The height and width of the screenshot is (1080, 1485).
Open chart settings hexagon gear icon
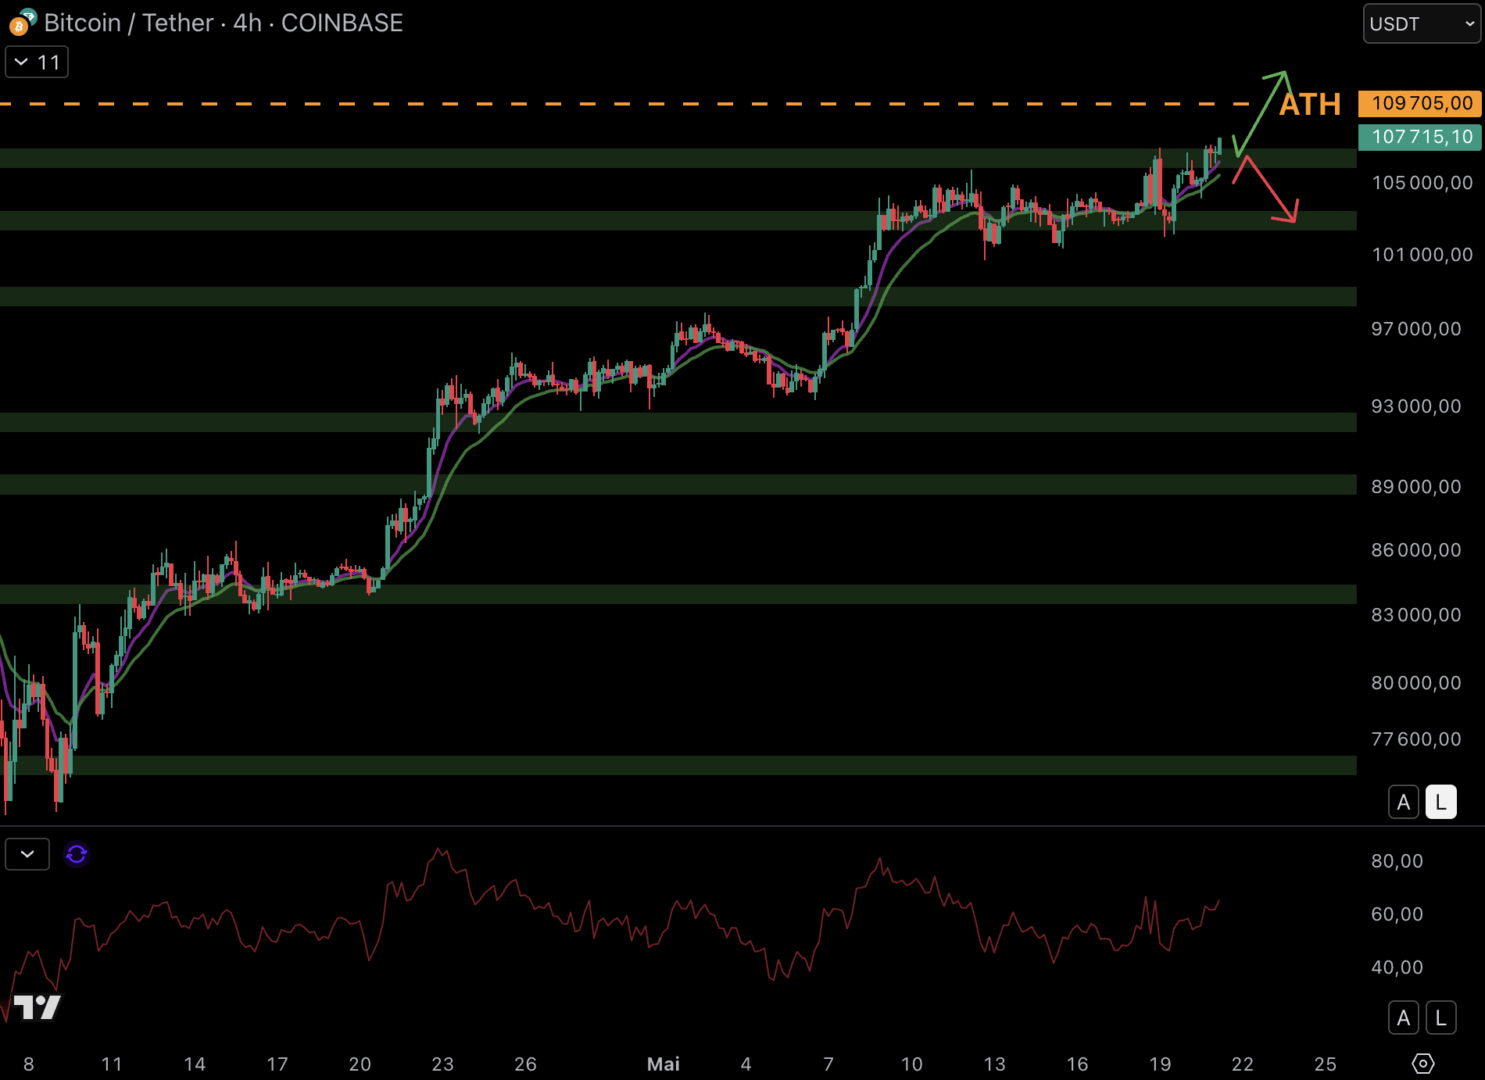[x=1423, y=1063]
